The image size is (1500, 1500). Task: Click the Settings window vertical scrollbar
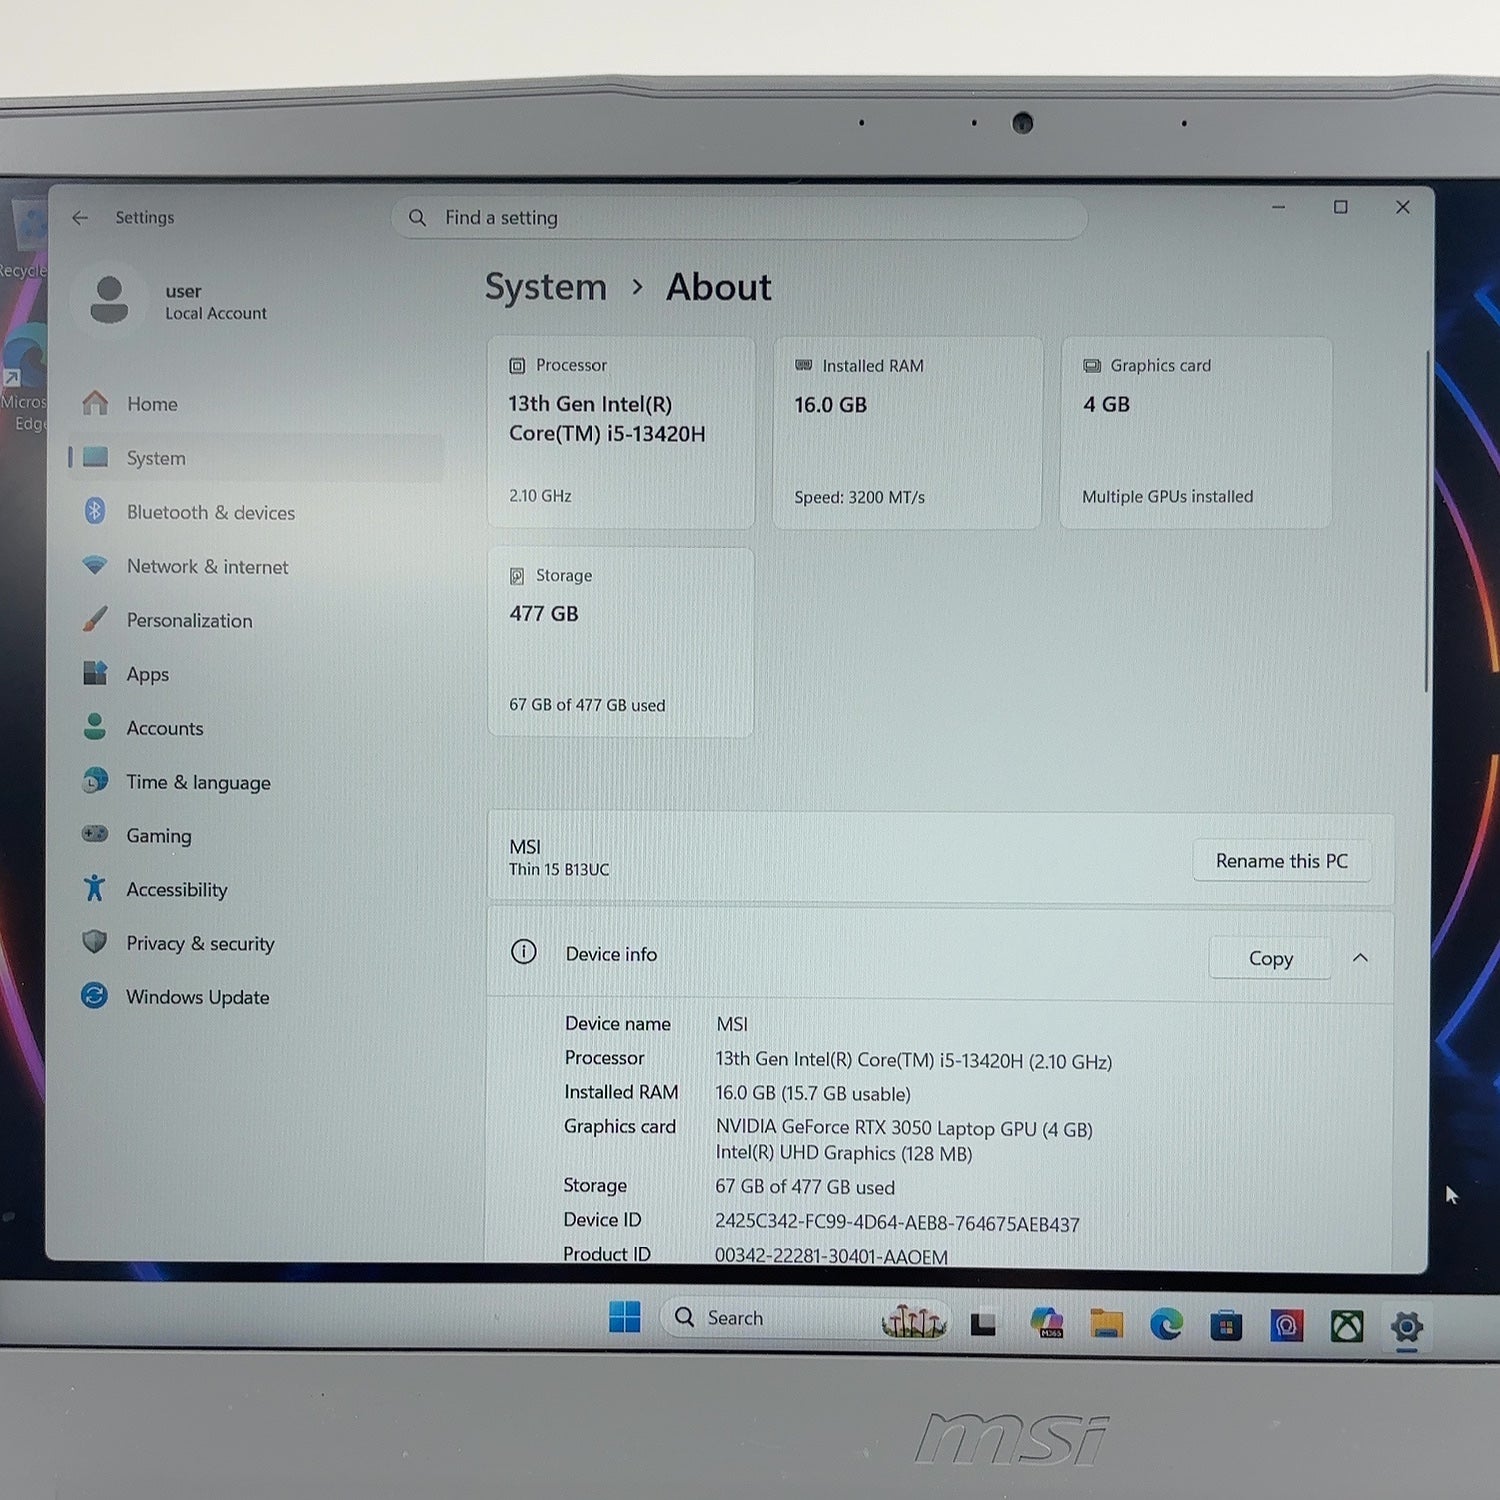1427,520
